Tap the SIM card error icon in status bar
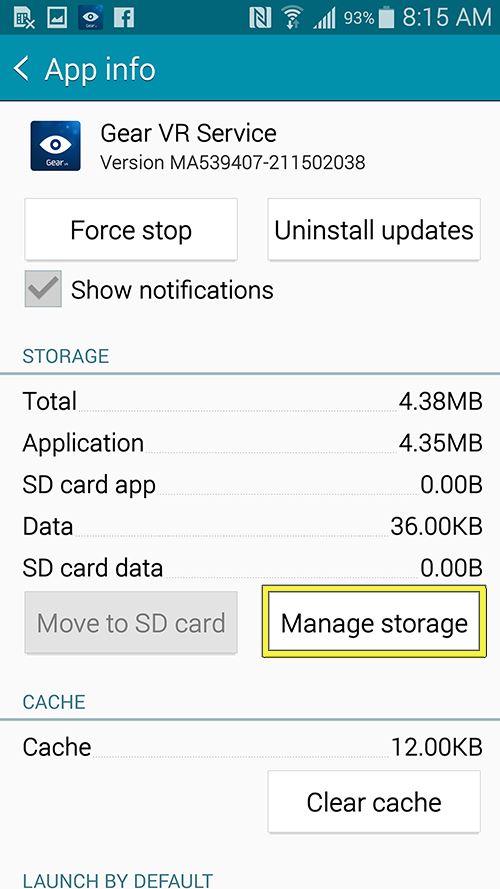Image resolution: width=500 pixels, height=889 pixels. click(24, 18)
